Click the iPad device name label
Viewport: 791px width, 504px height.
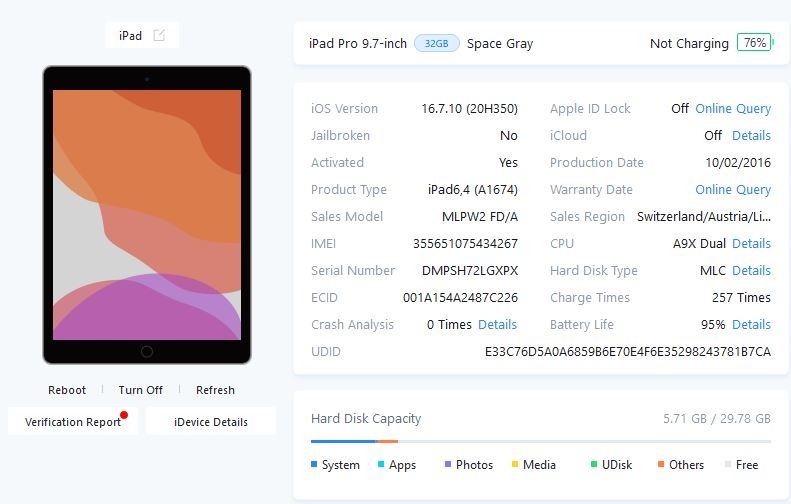coord(130,35)
